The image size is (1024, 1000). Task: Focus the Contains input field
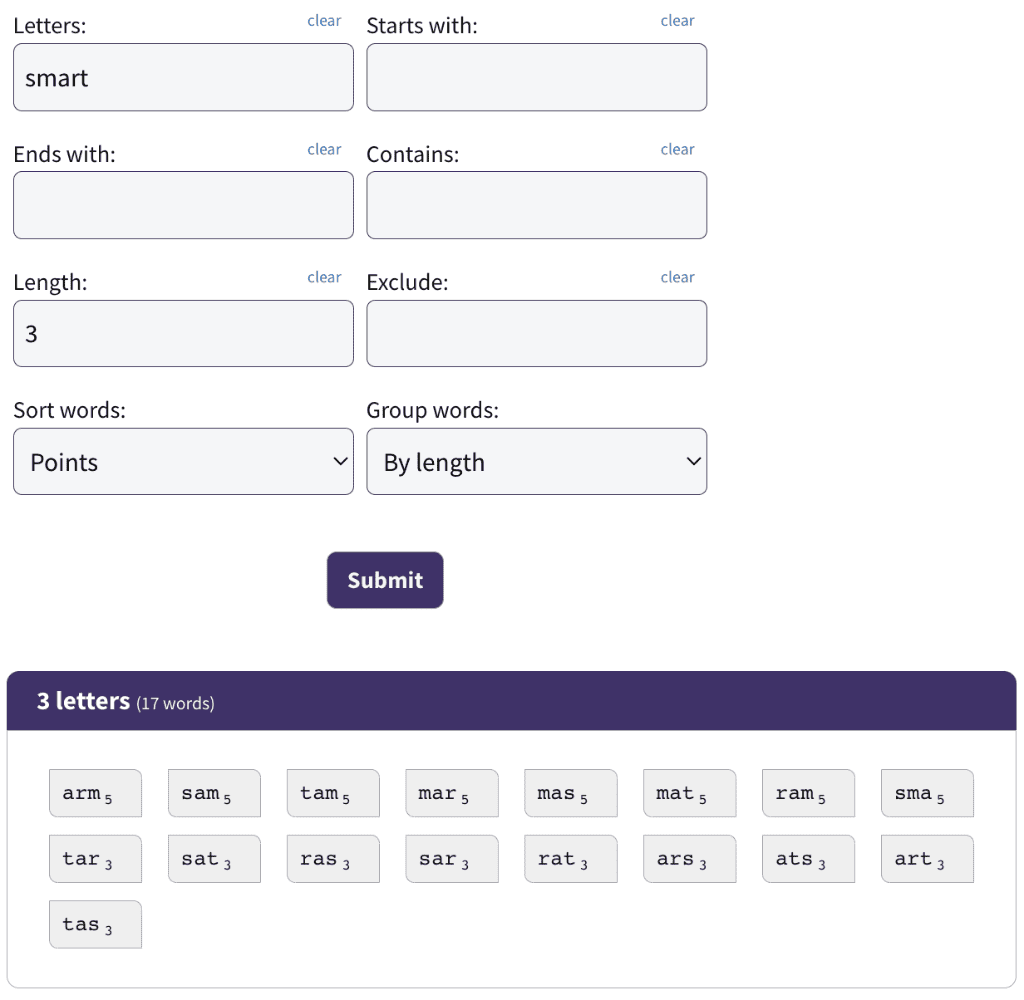point(536,205)
